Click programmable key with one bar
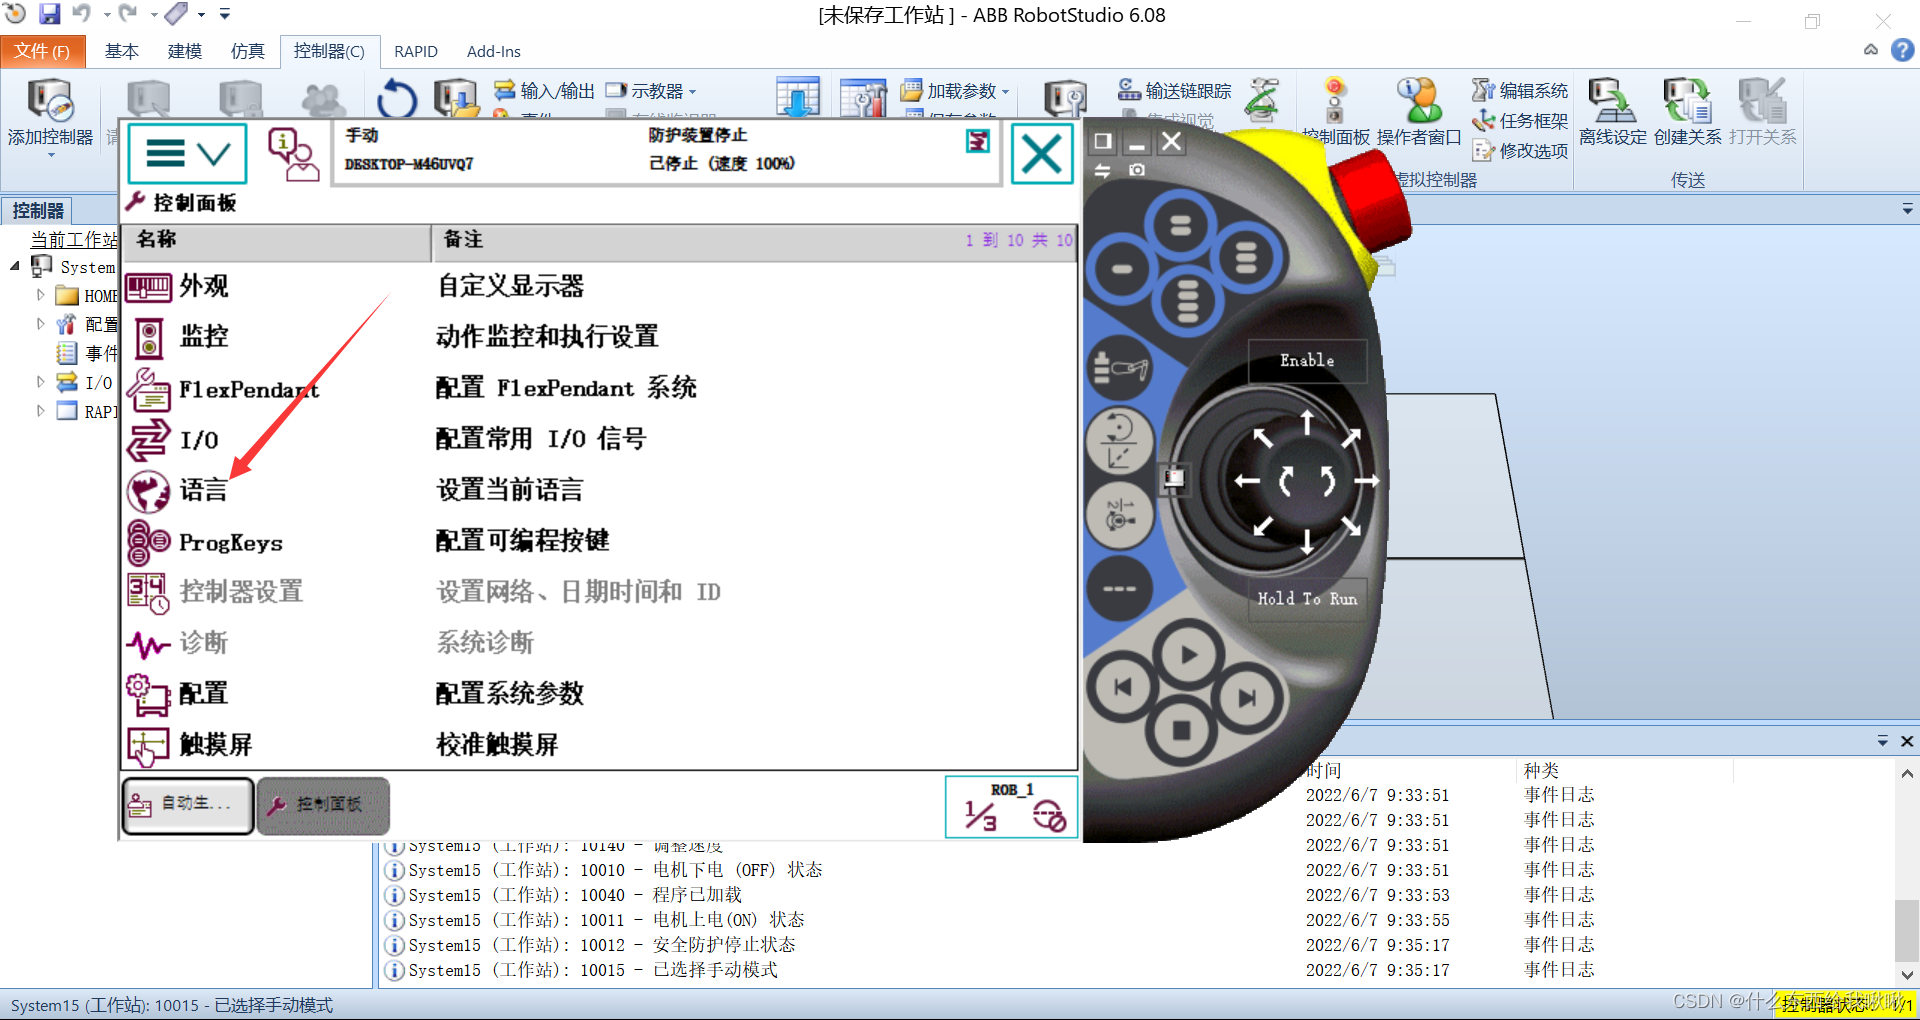This screenshot has height=1020, width=1920. coord(1122,269)
